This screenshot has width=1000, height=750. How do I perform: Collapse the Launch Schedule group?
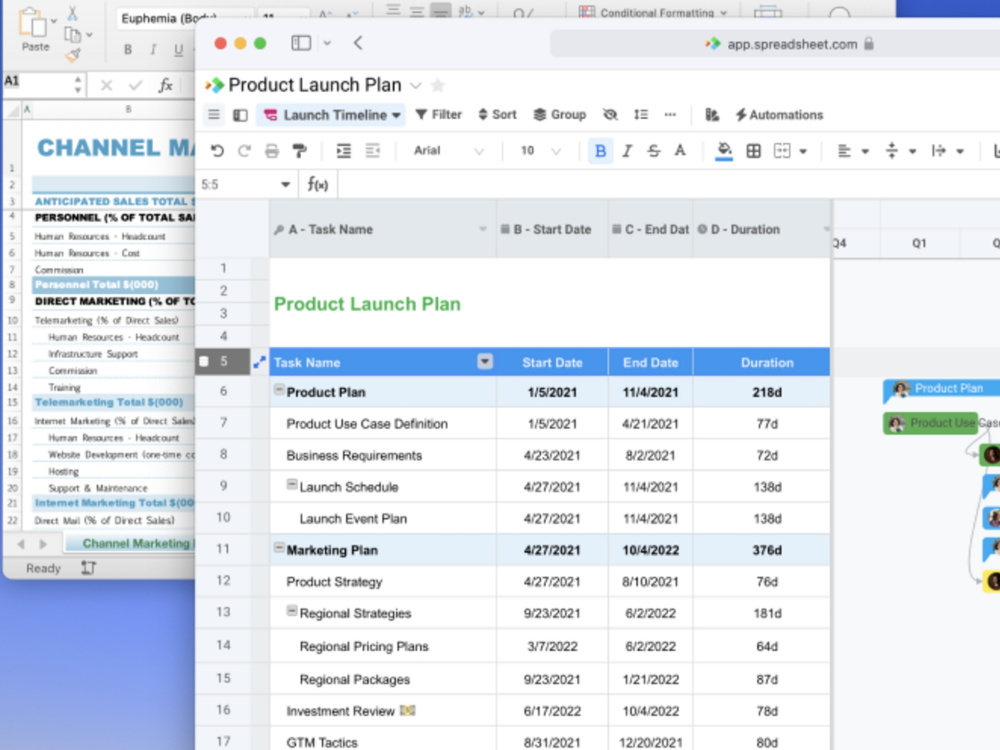click(291, 484)
